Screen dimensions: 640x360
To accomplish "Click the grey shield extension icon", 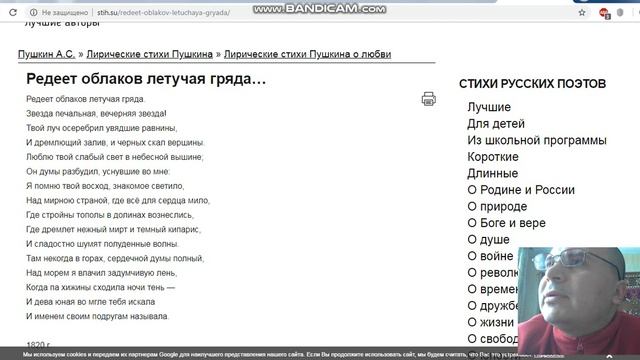I will click(x=620, y=13).
